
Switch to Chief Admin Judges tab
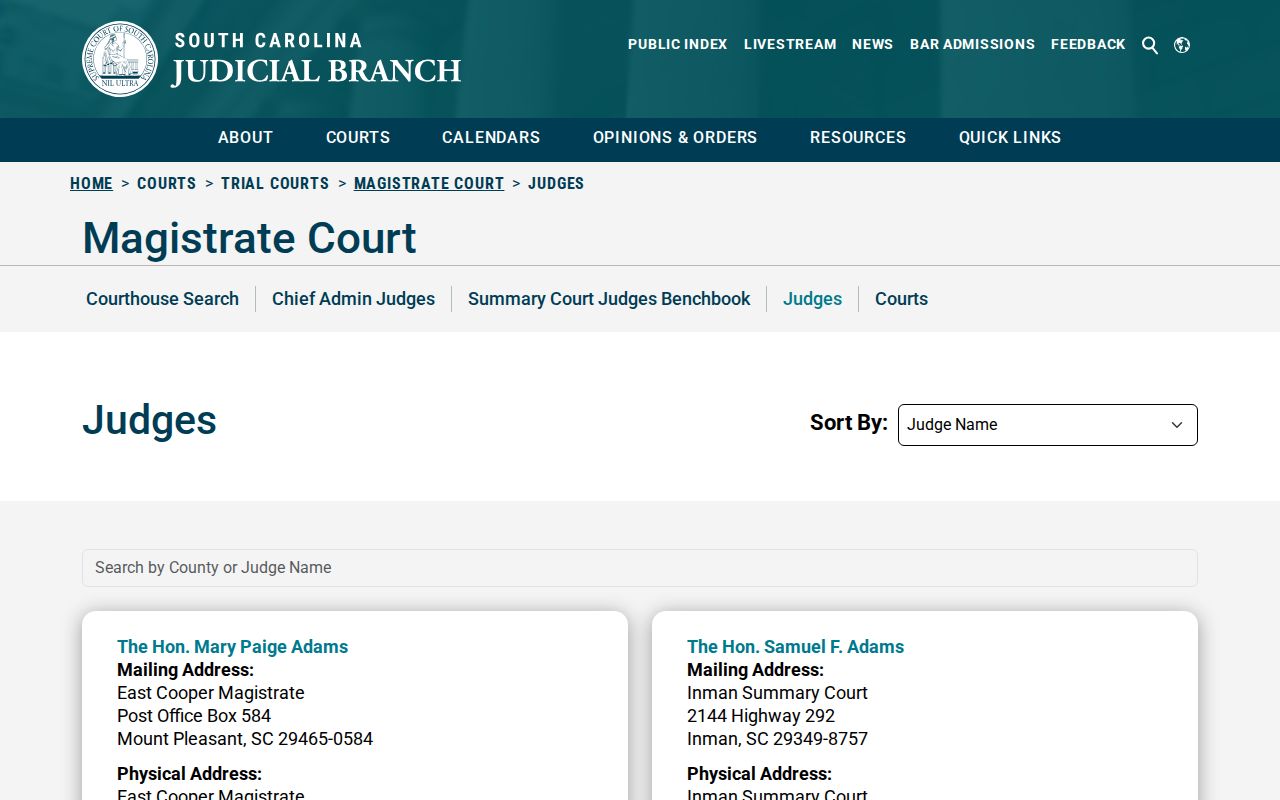click(353, 299)
